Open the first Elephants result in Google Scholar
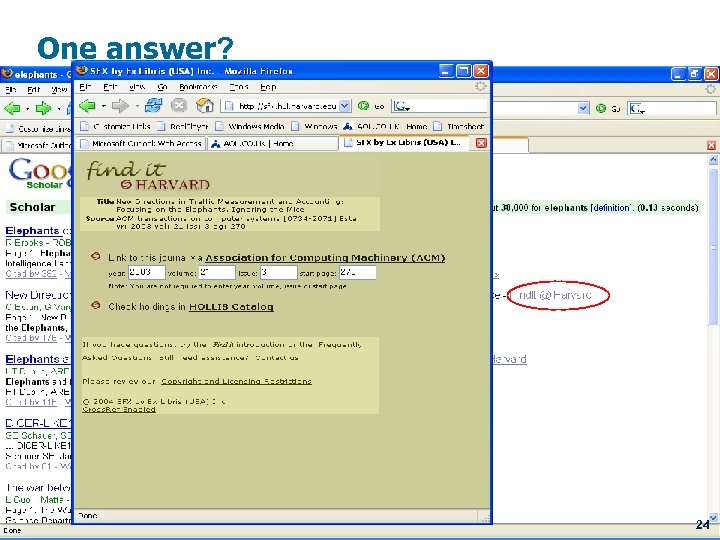 [32, 231]
